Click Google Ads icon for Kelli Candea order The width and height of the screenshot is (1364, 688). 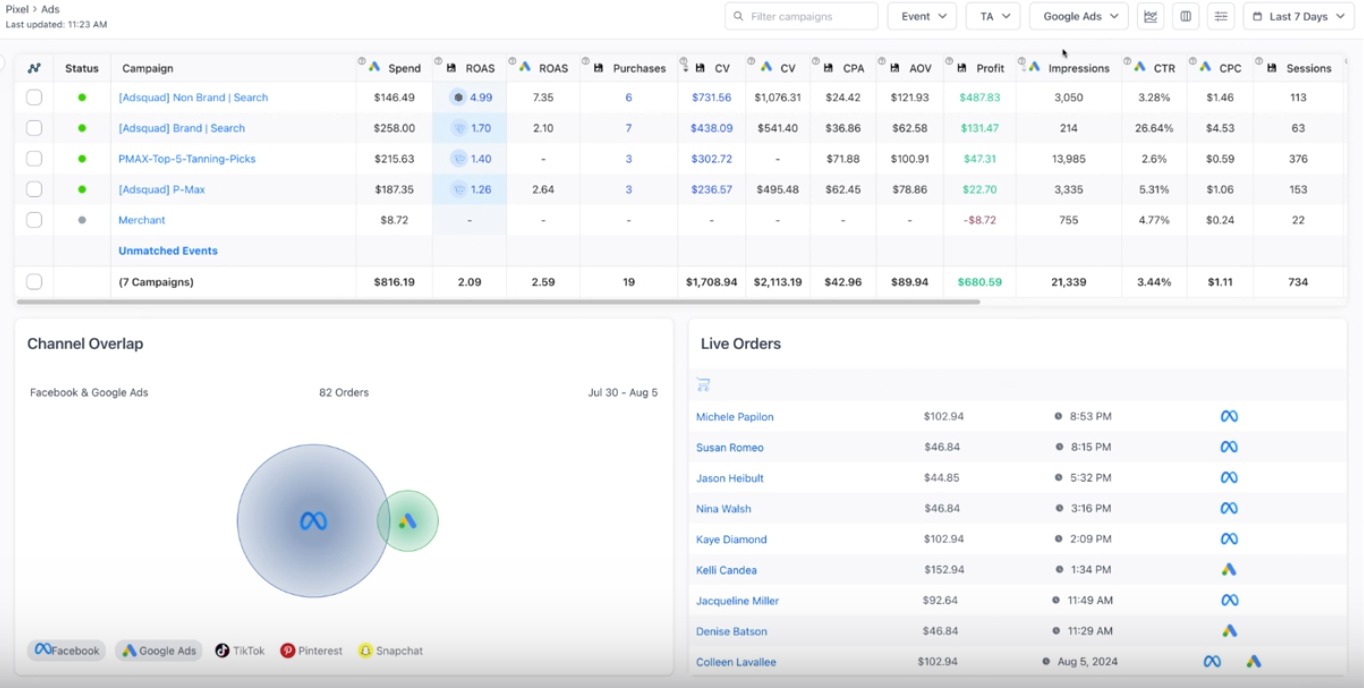pos(1229,569)
